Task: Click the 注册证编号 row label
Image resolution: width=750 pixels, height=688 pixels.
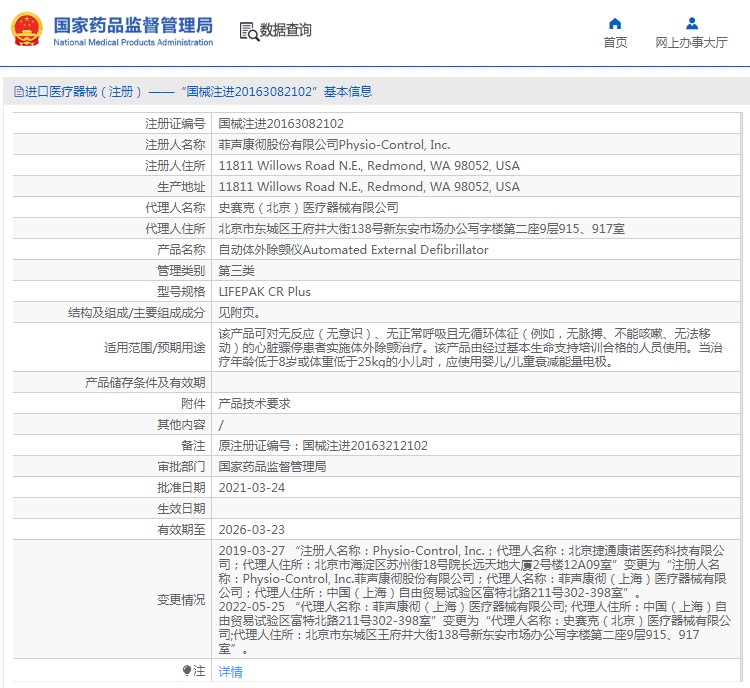Action: pos(175,124)
